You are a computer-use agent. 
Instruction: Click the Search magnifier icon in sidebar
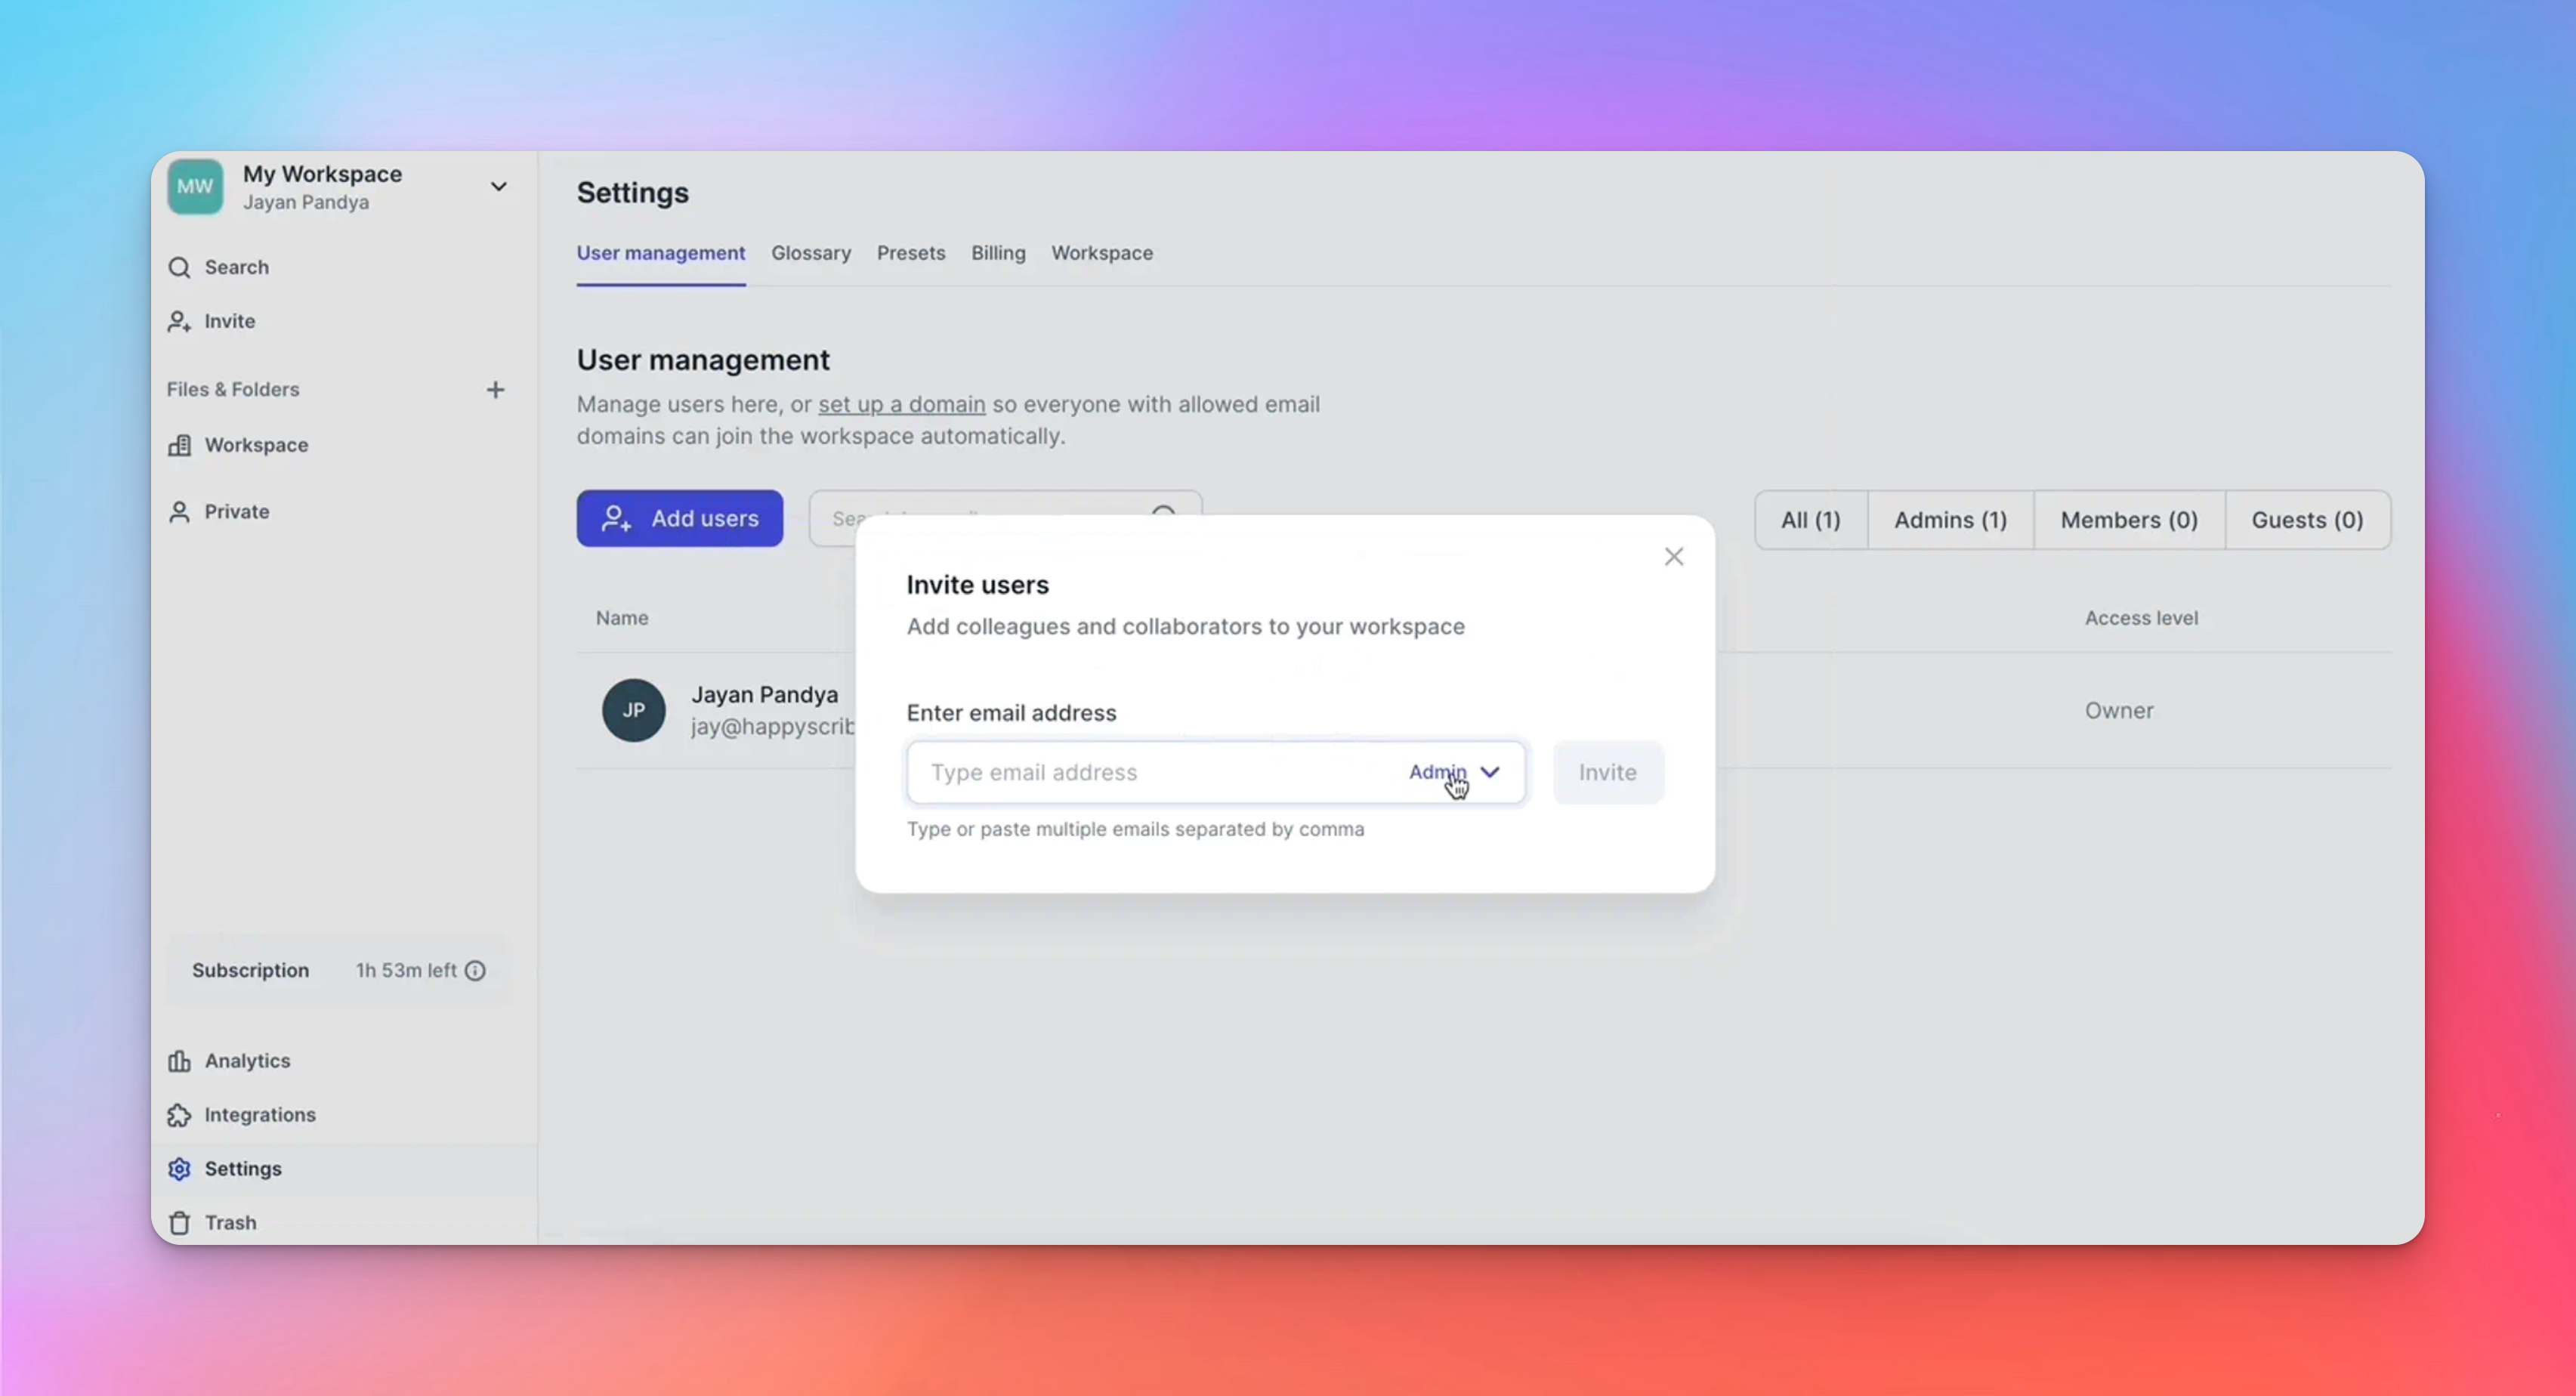pos(179,267)
